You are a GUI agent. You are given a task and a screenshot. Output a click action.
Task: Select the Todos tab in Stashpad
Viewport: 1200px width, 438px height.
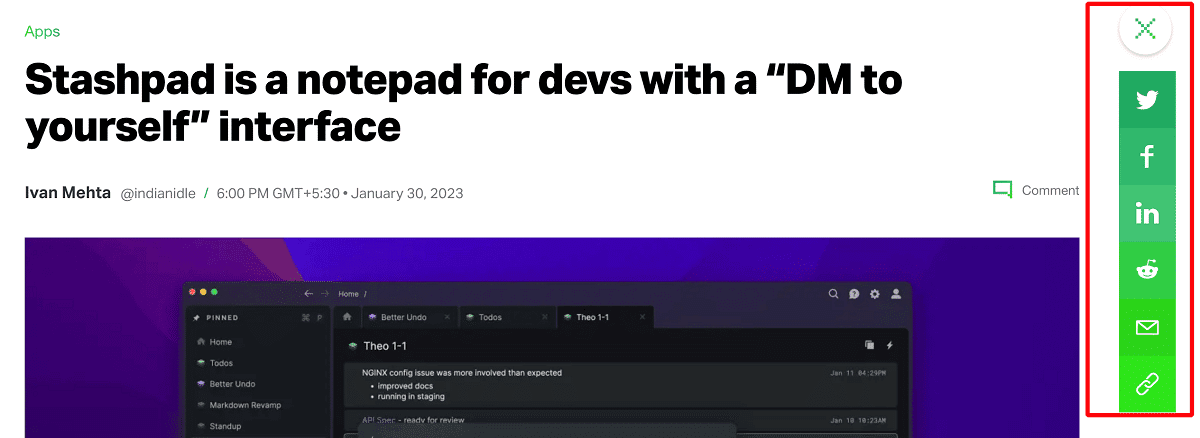pyautogui.click(x=489, y=317)
